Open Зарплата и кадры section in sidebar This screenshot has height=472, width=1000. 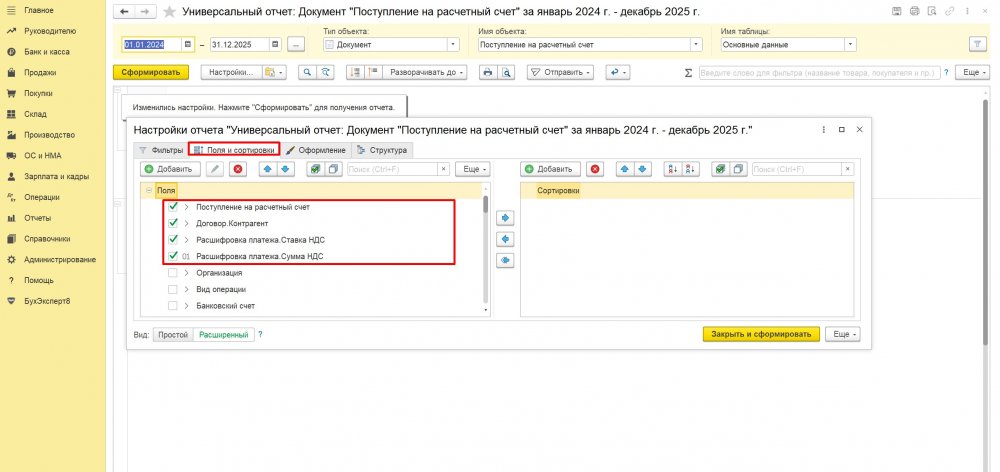pyautogui.click(x=56, y=177)
